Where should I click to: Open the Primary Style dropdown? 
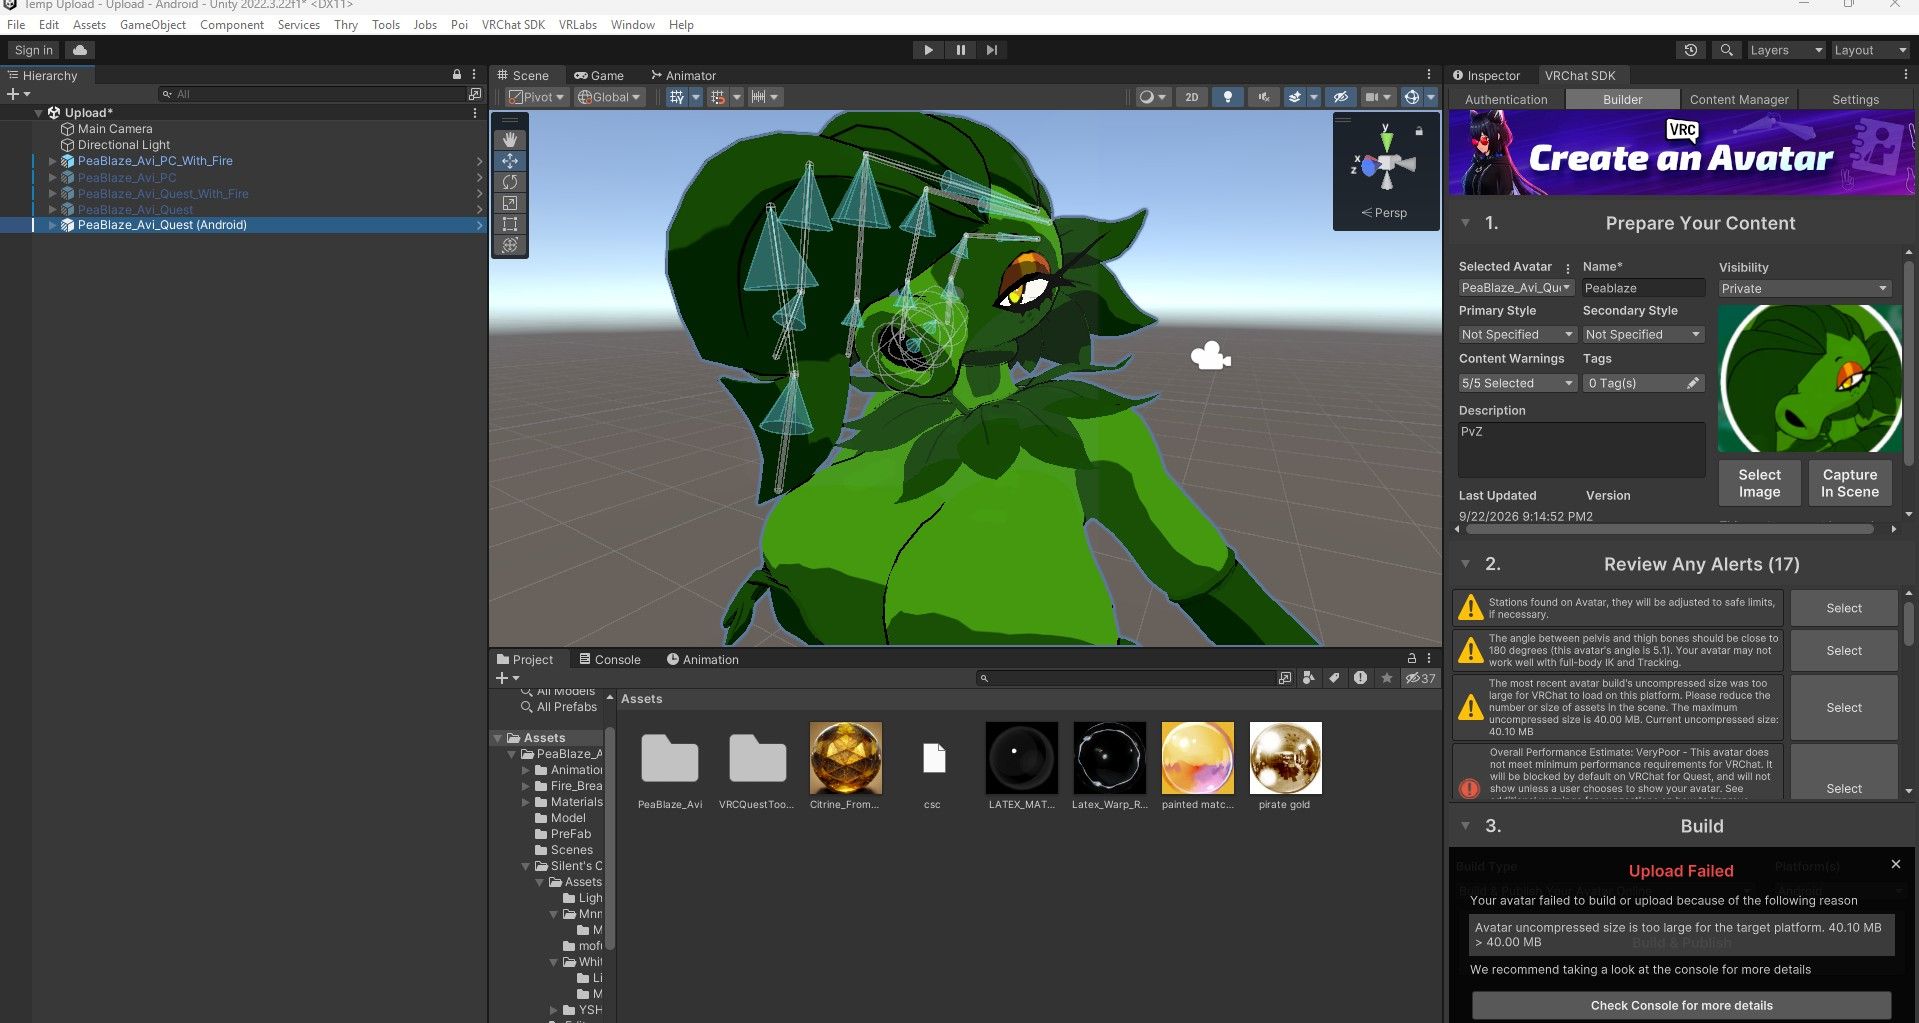point(1517,335)
